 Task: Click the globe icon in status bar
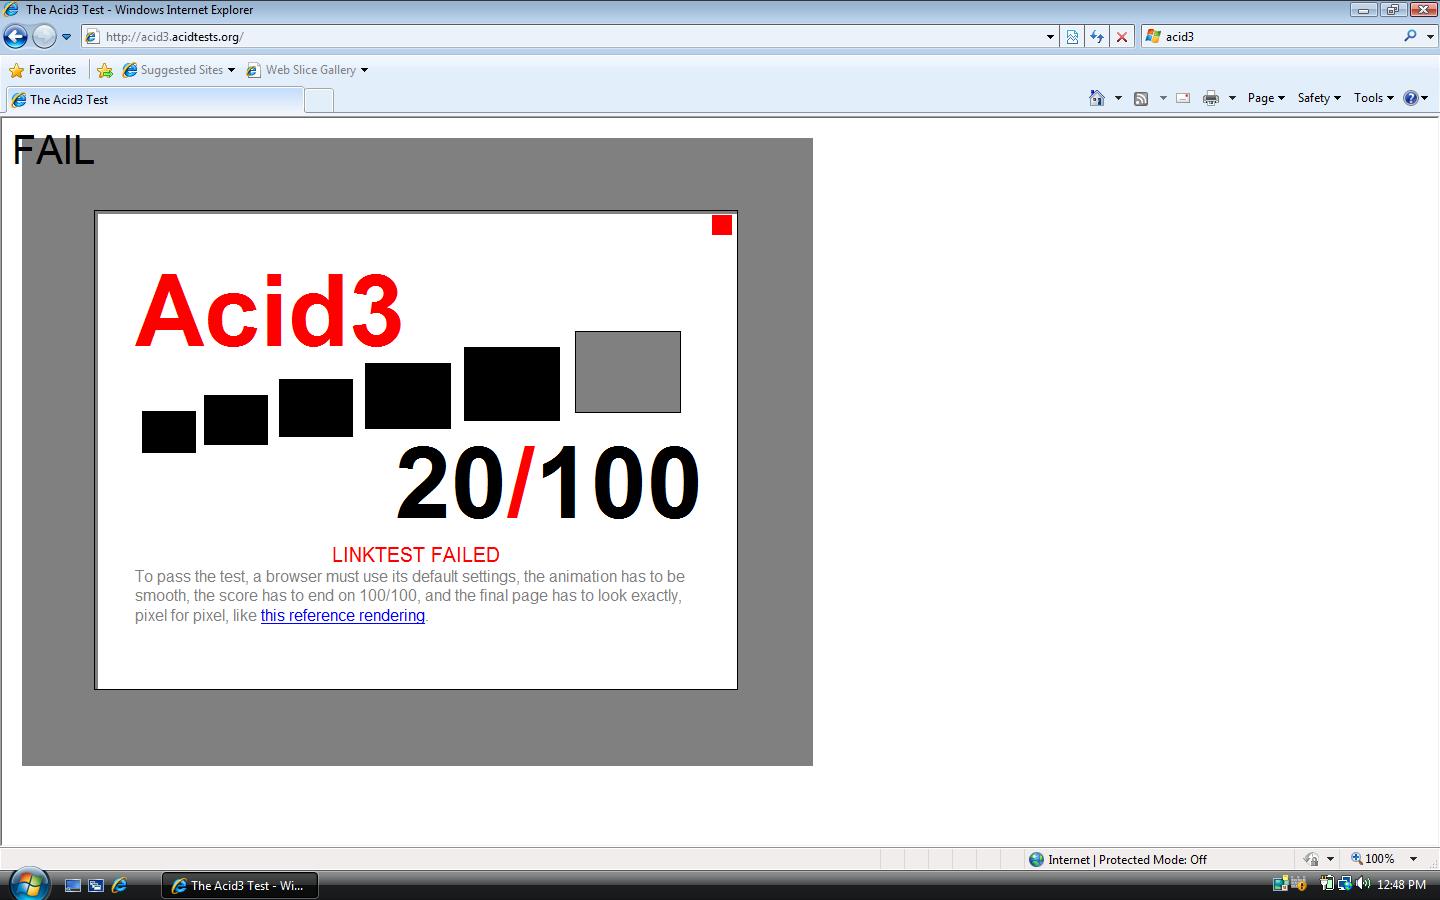[x=1037, y=859]
